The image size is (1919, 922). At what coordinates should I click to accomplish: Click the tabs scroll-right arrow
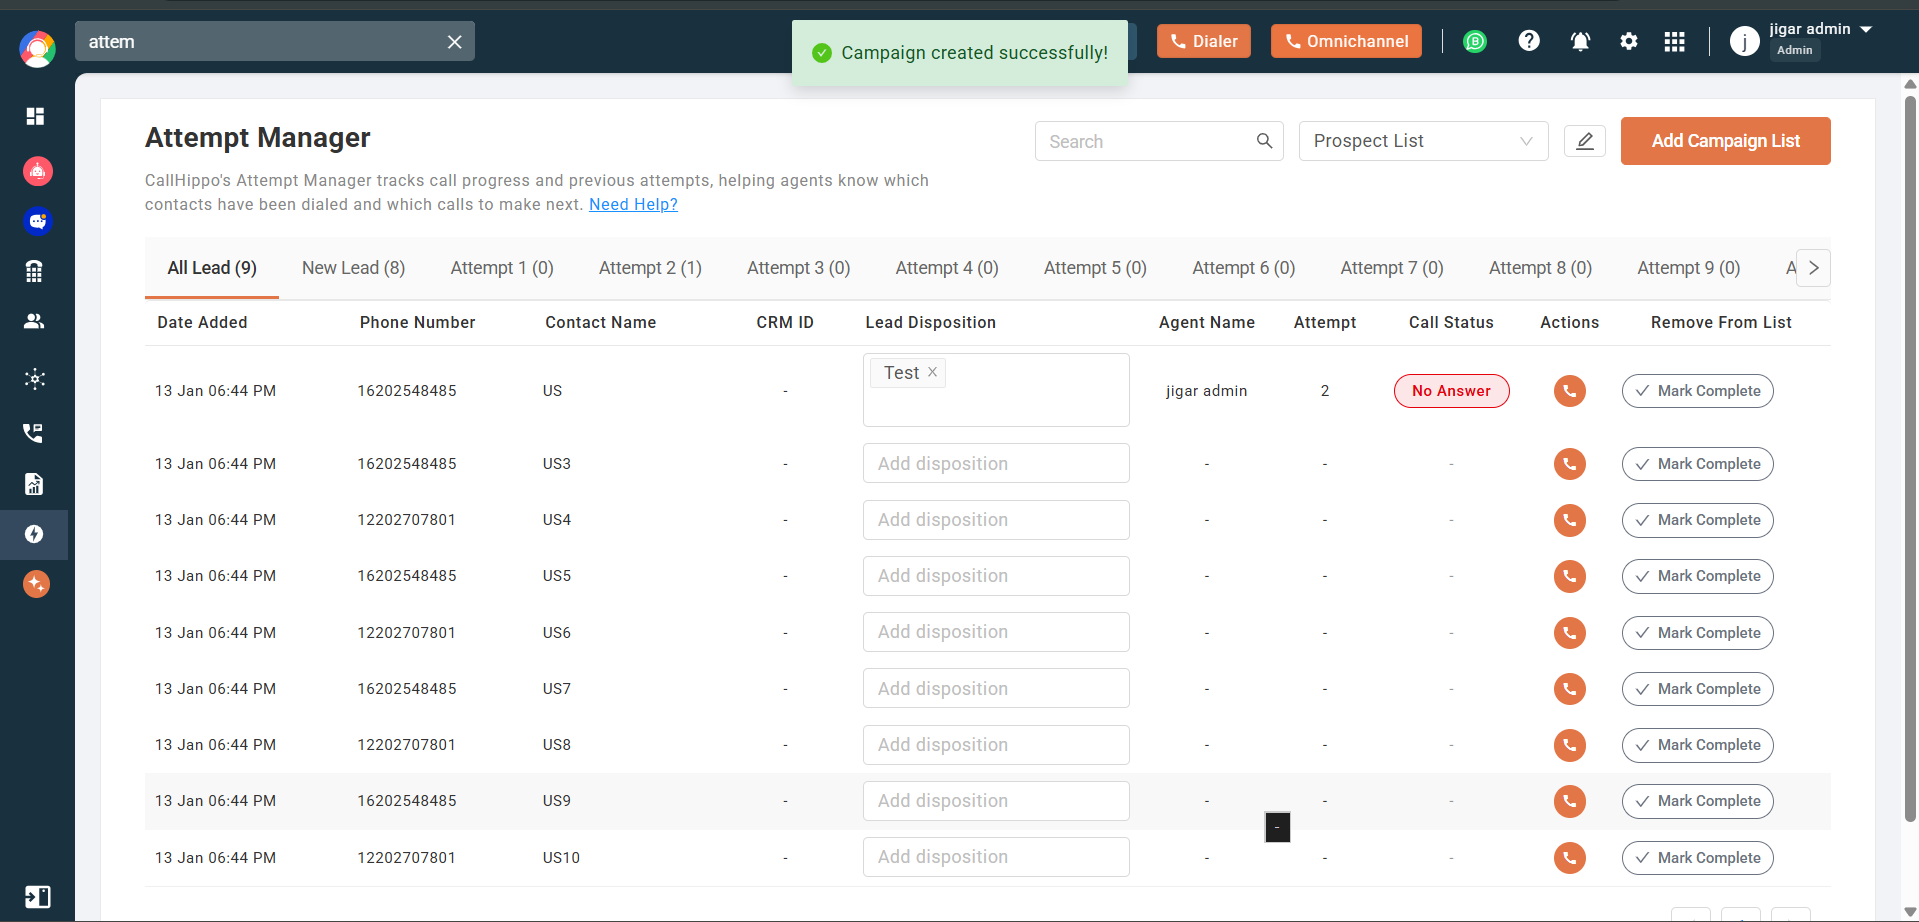[x=1813, y=268]
